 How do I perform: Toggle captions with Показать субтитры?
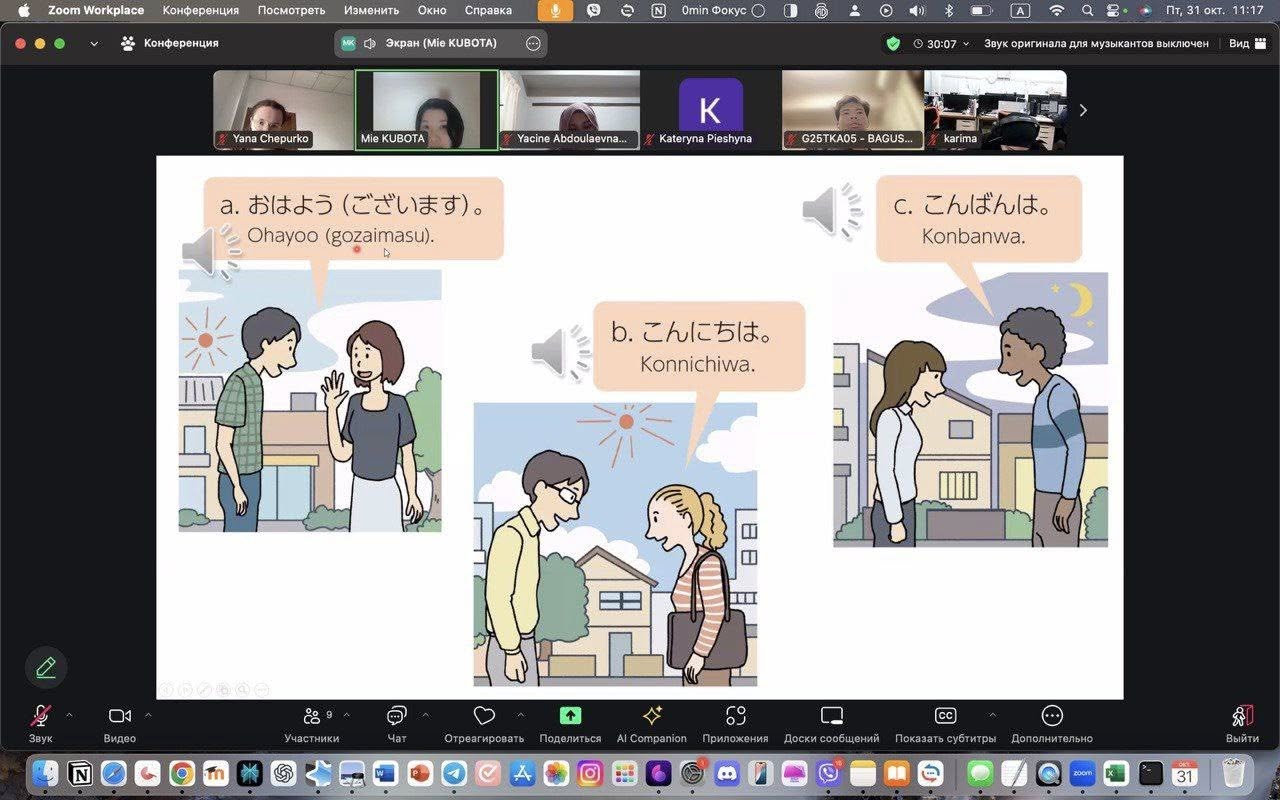[x=945, y=716]
